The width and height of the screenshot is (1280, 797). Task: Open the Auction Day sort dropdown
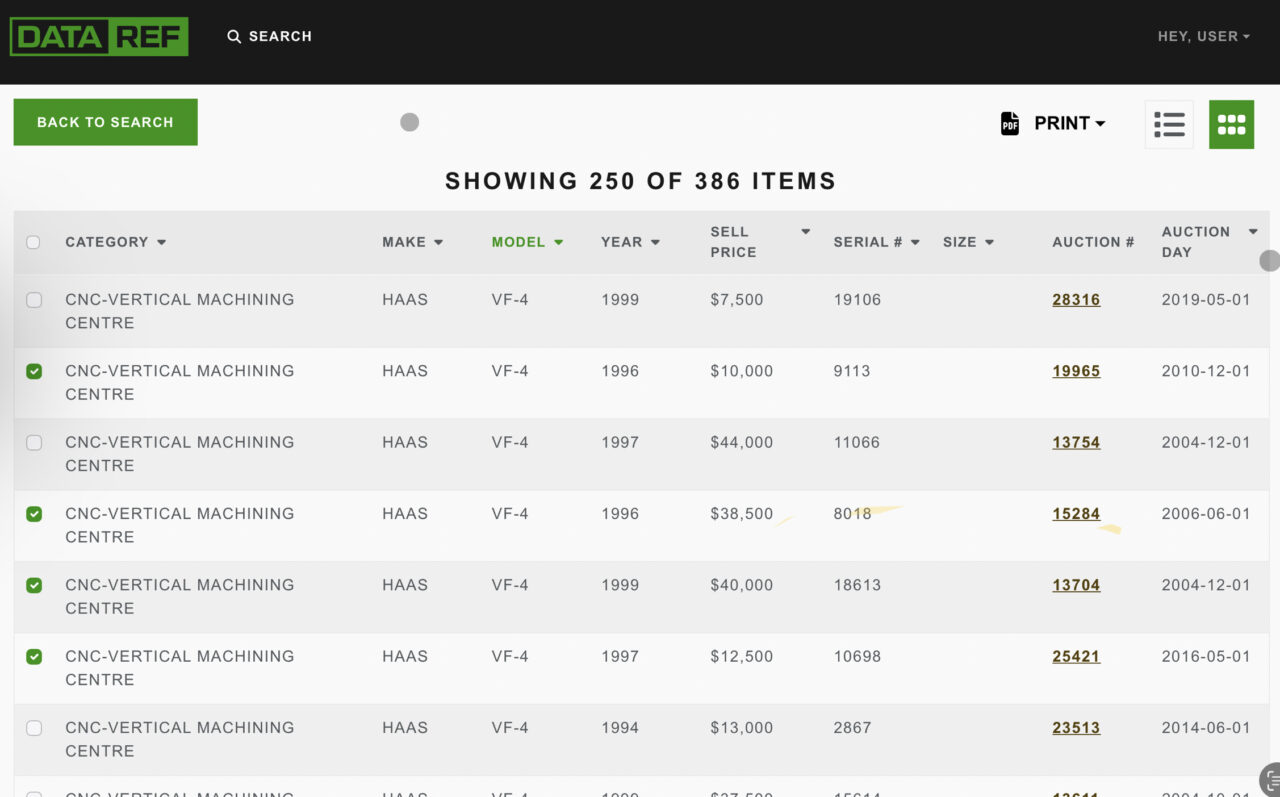click(x=1252, y=230)
